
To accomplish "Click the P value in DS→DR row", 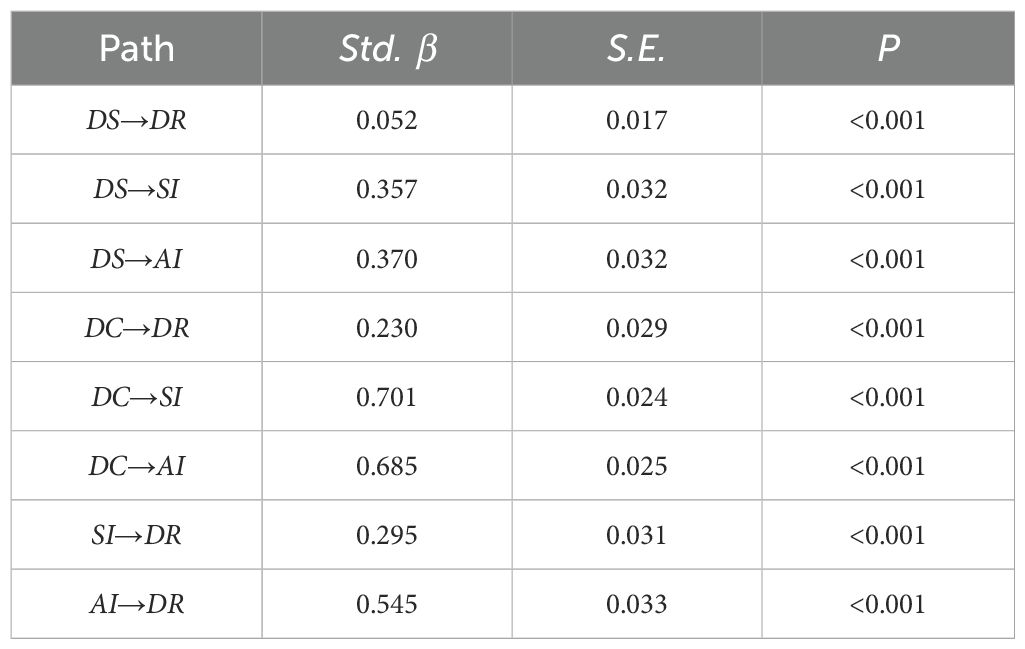I will pos(887,120).
